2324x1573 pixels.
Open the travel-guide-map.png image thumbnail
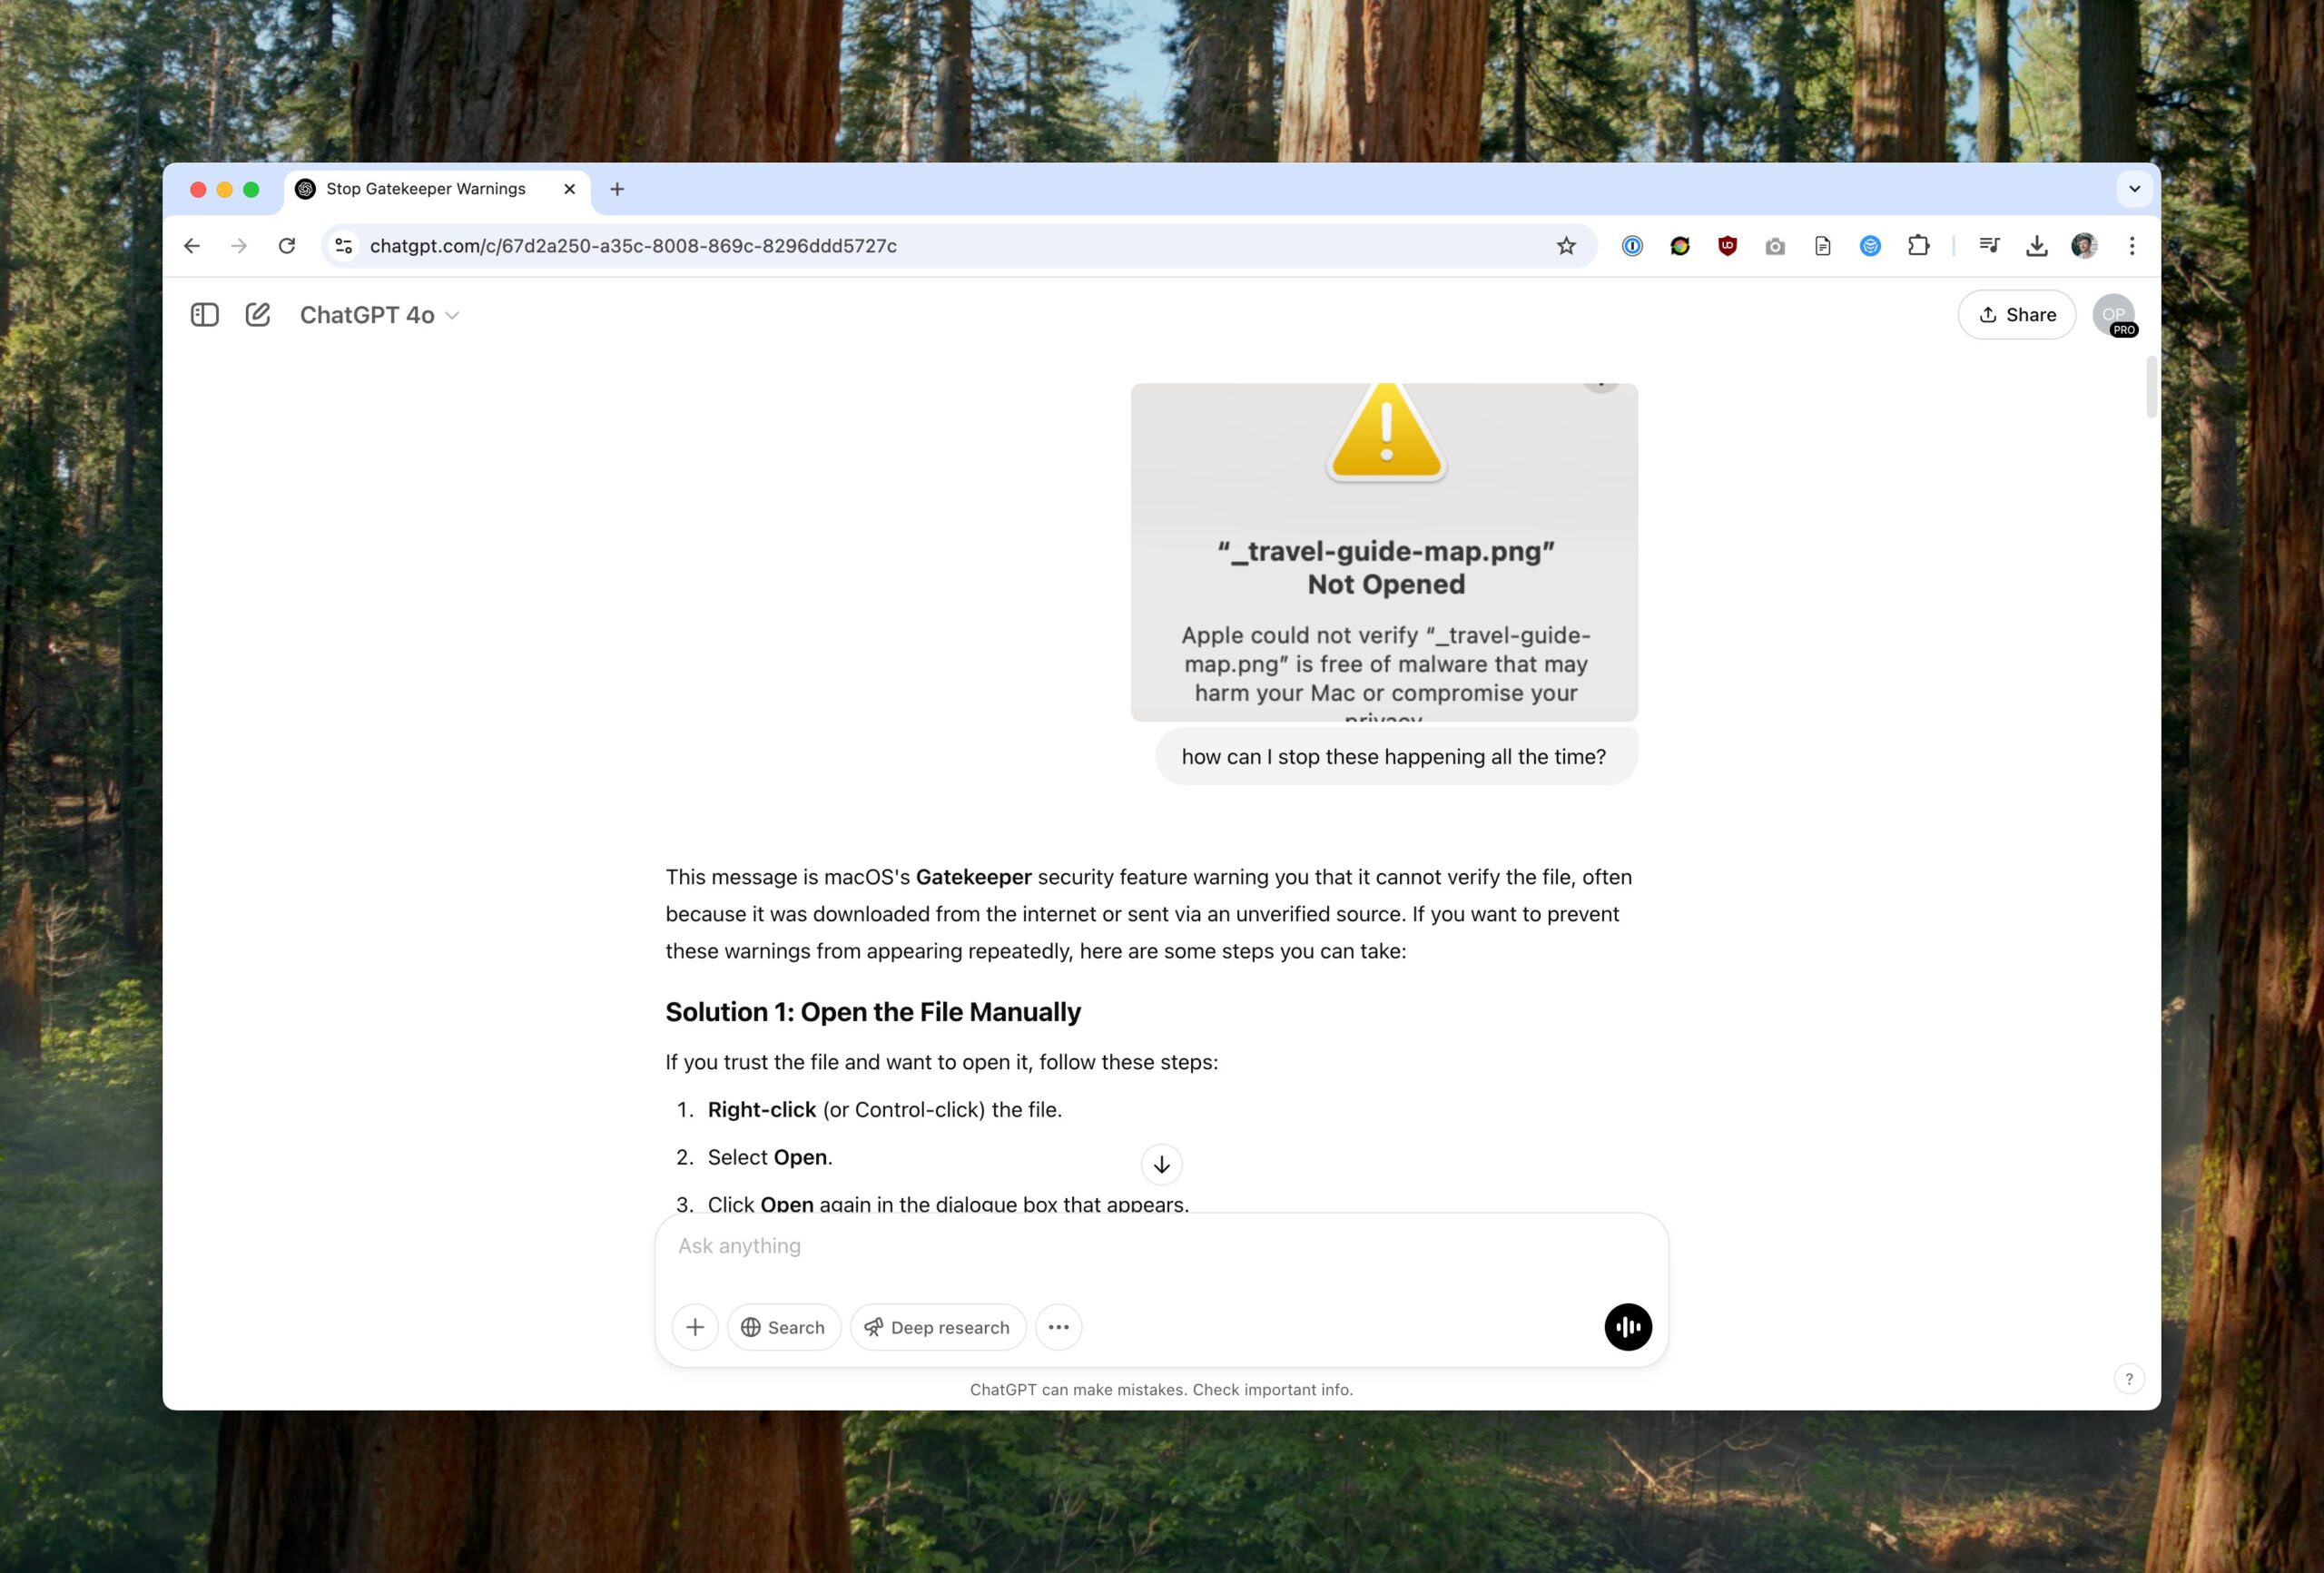(x=1384, y=552)
